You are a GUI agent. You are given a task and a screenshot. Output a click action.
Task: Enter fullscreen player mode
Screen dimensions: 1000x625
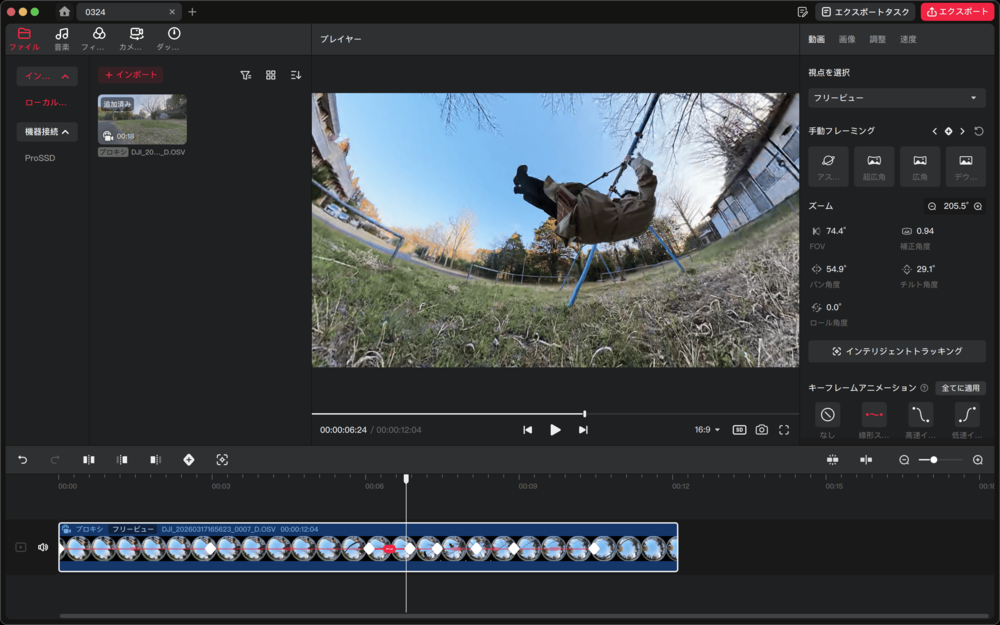coord(784,430)
